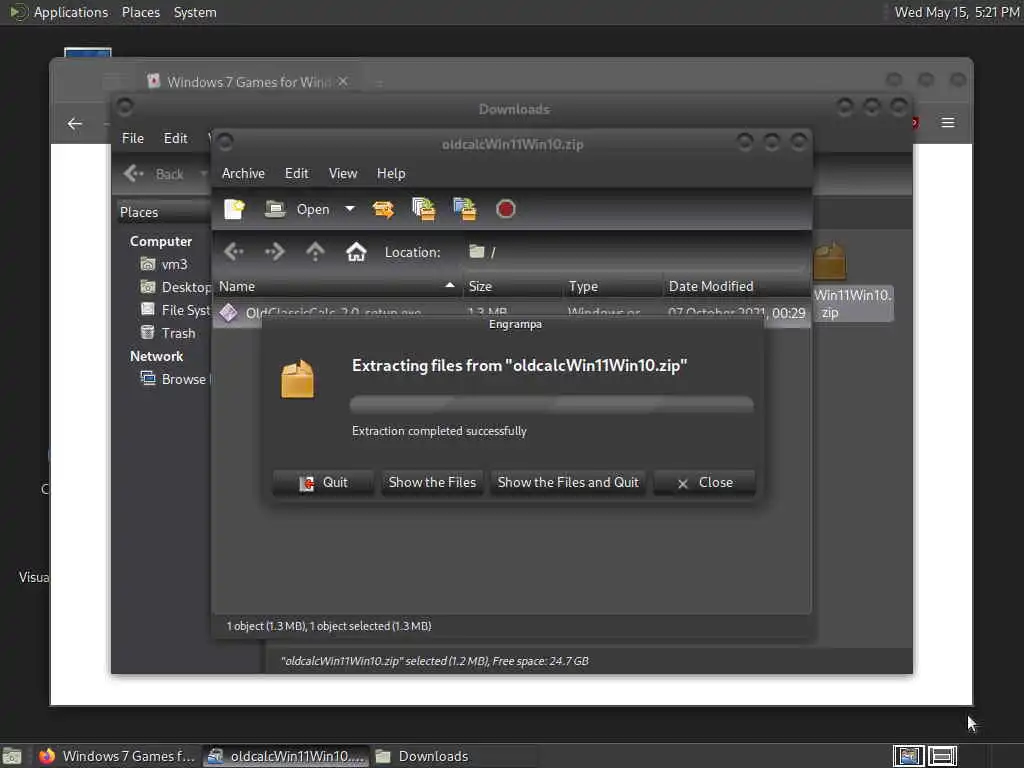1024x768 pixels.
Task: Select the OldClassicCalc setup exe row
Action: coord(511,312)
